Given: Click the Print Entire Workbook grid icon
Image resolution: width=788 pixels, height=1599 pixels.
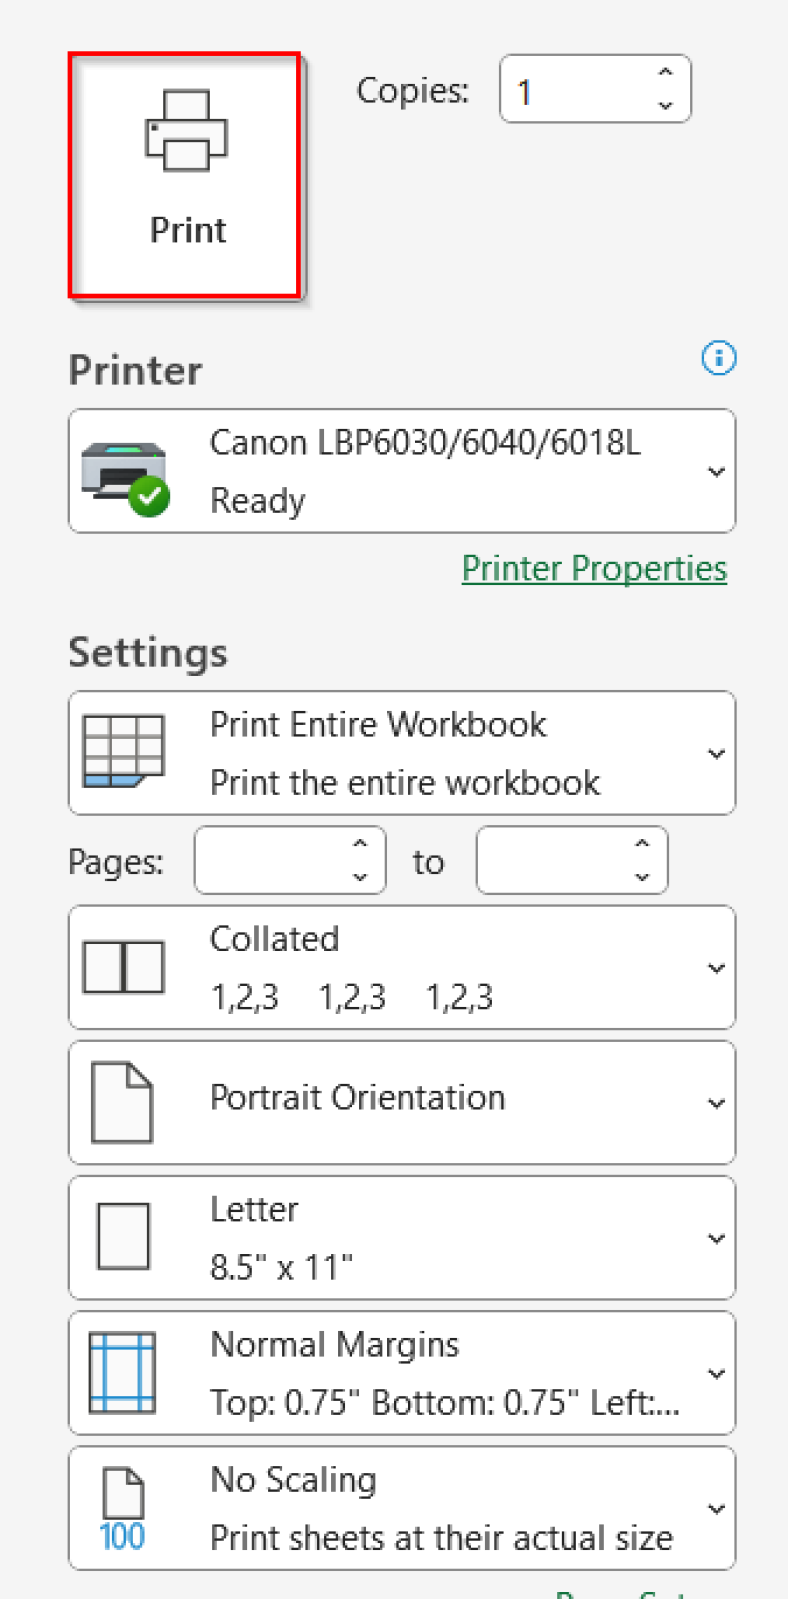Looking at the screenshot, I should tap(123, 751).
